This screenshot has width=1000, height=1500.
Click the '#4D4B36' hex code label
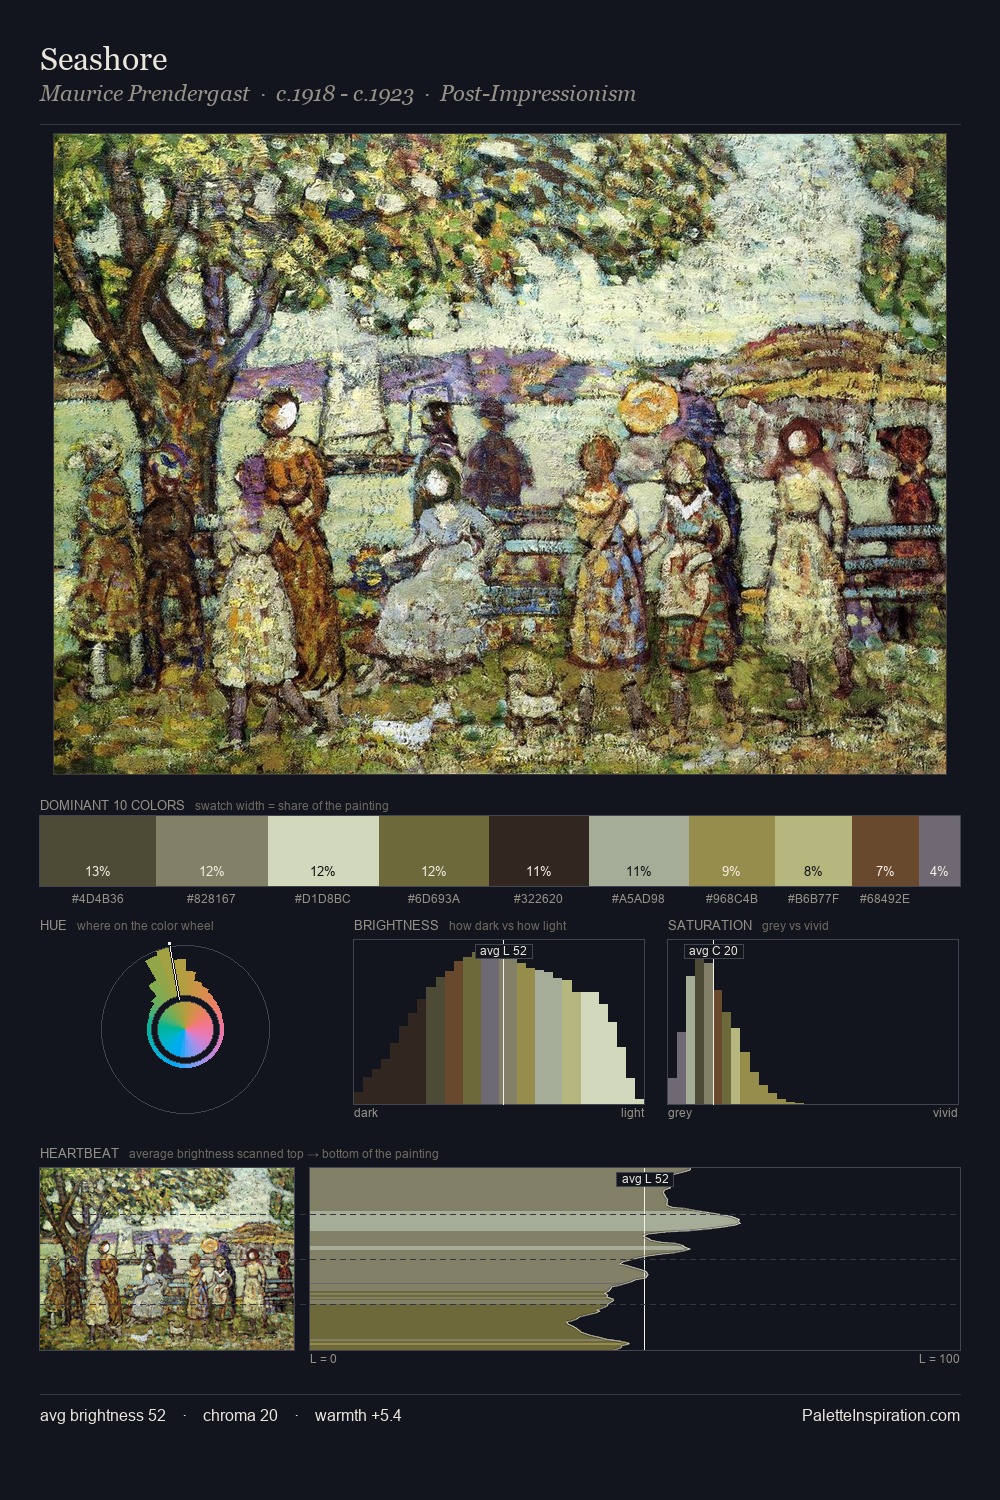click(x=98, y=899)
